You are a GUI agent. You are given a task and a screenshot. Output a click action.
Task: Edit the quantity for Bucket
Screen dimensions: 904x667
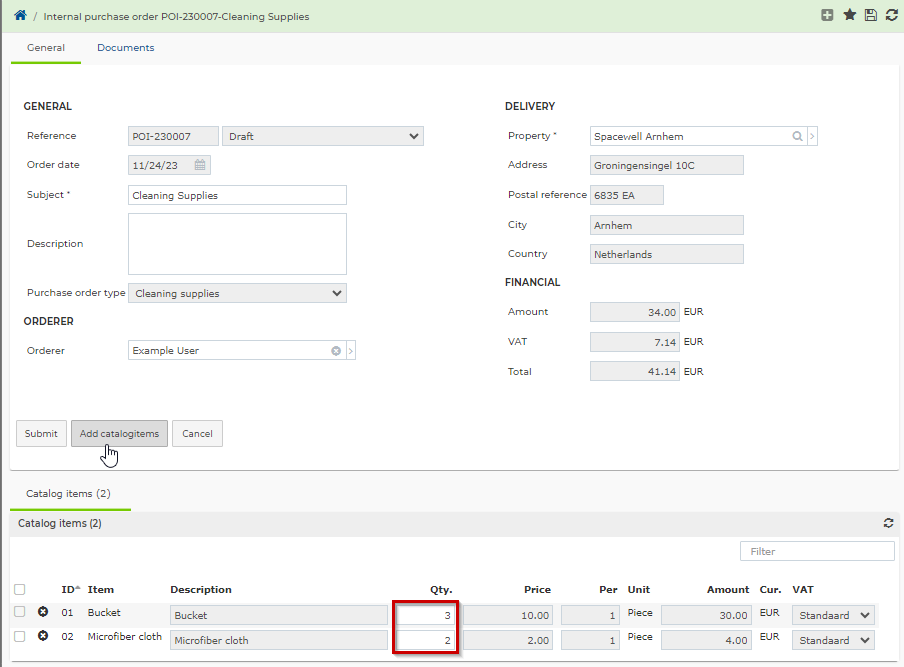[425, 615]
